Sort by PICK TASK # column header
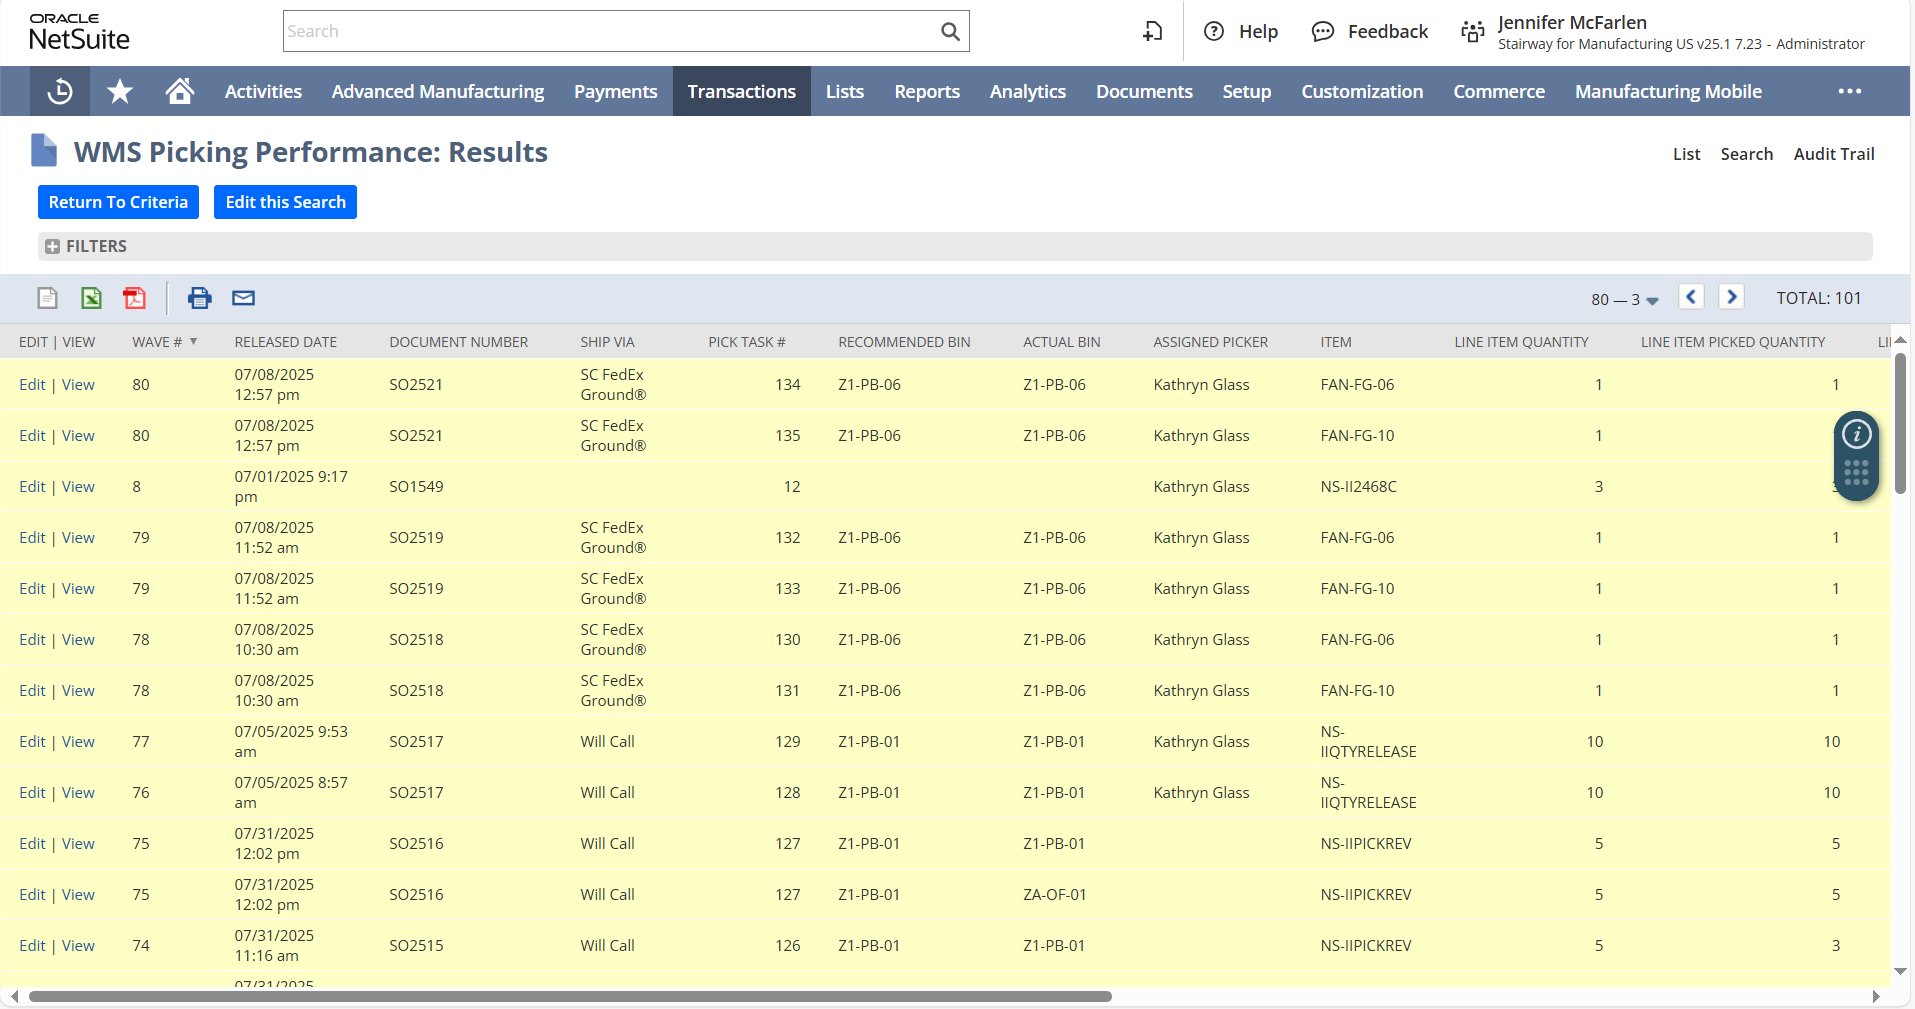 (747, 342)
